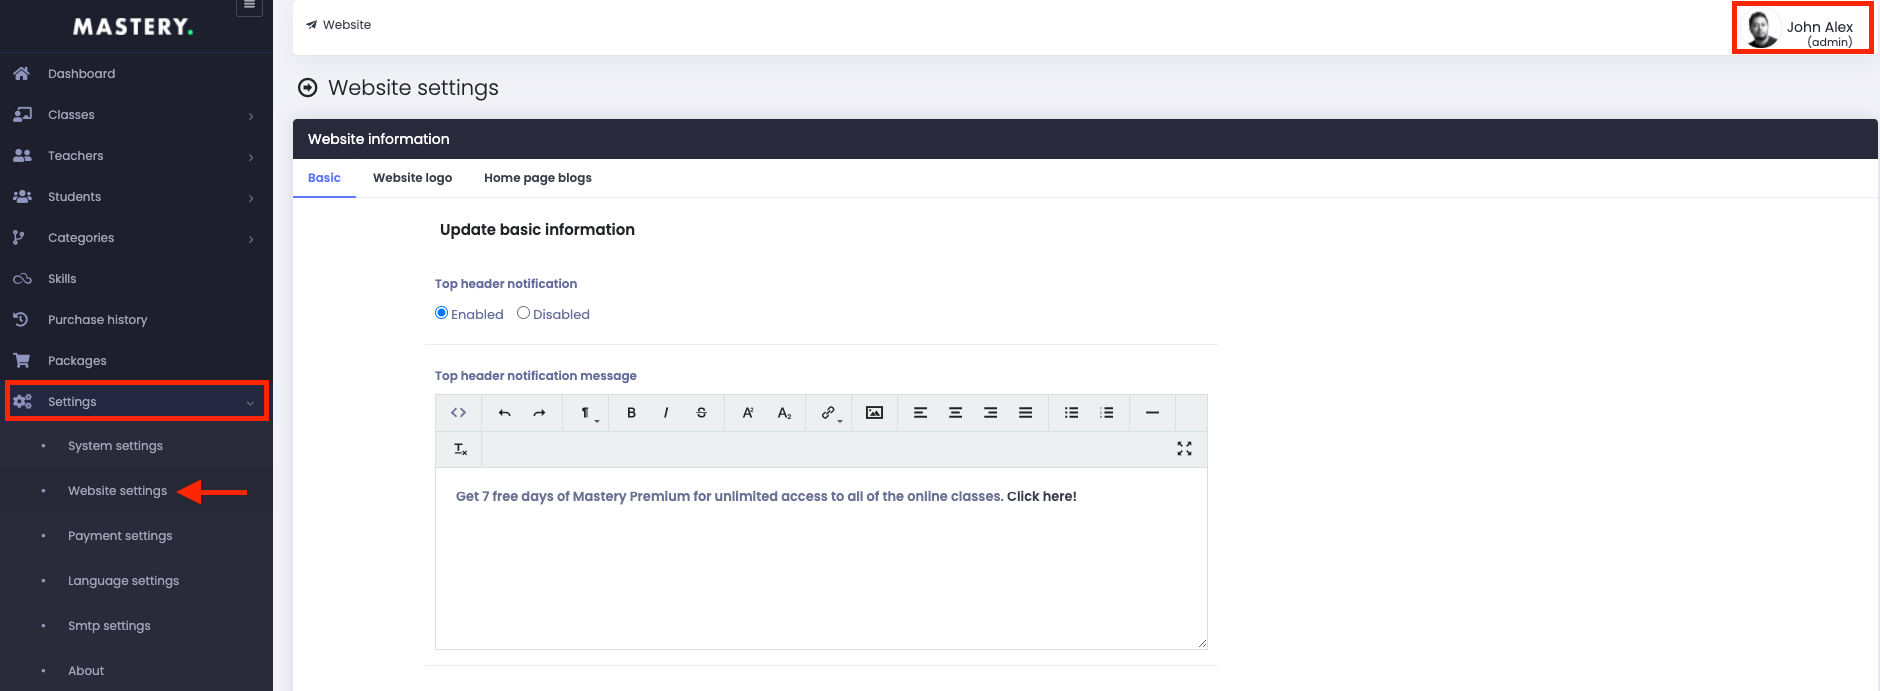This screenshot has height=691, width=1880.
Task: Align text right in editor
Action: coord(990,413)
